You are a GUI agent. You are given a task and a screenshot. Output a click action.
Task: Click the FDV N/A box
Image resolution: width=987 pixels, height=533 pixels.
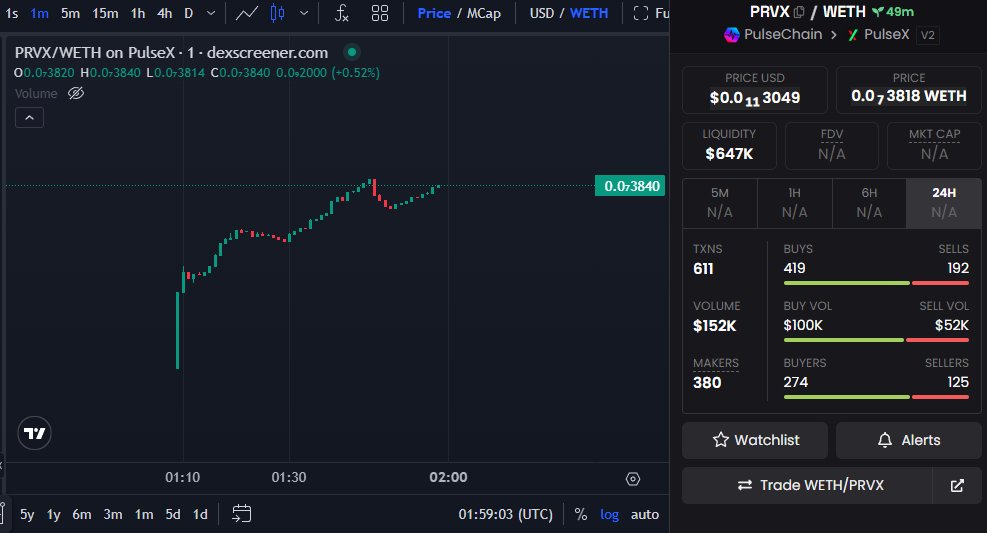click(832, 146)
